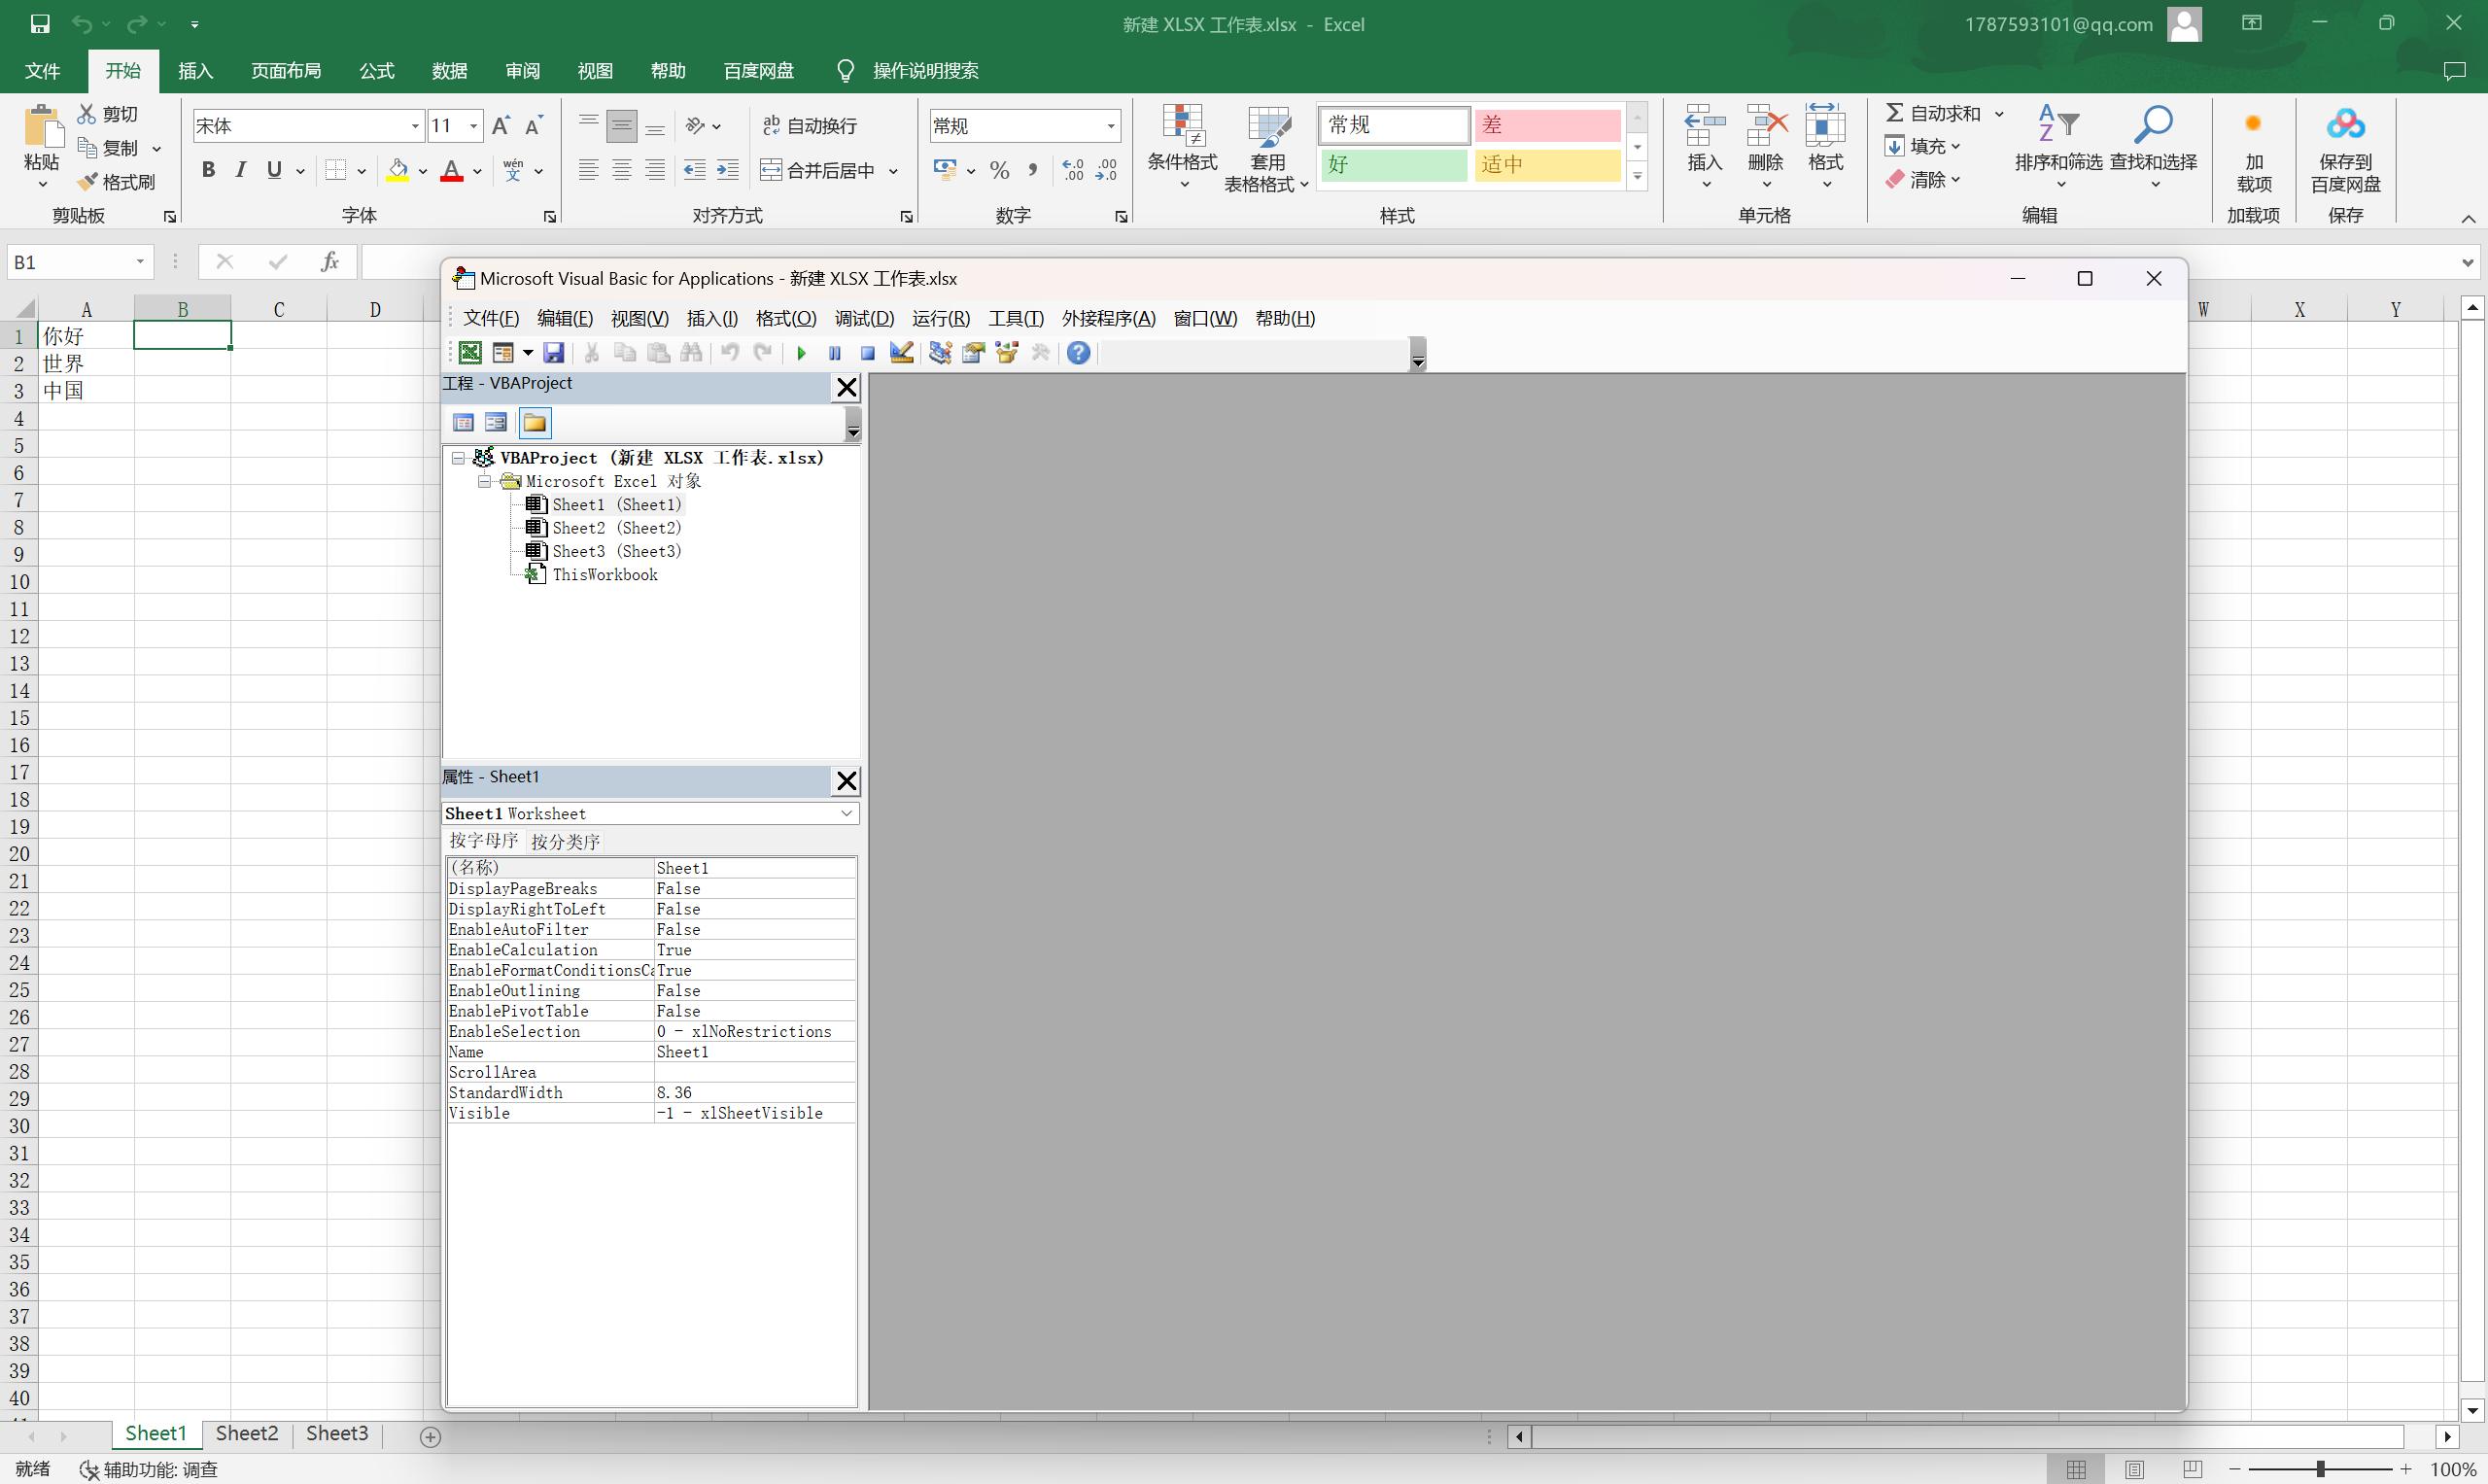The image size is (2488, 1484).
Task: Open VBA 运行(R) menu
Action: click(940, 319)
